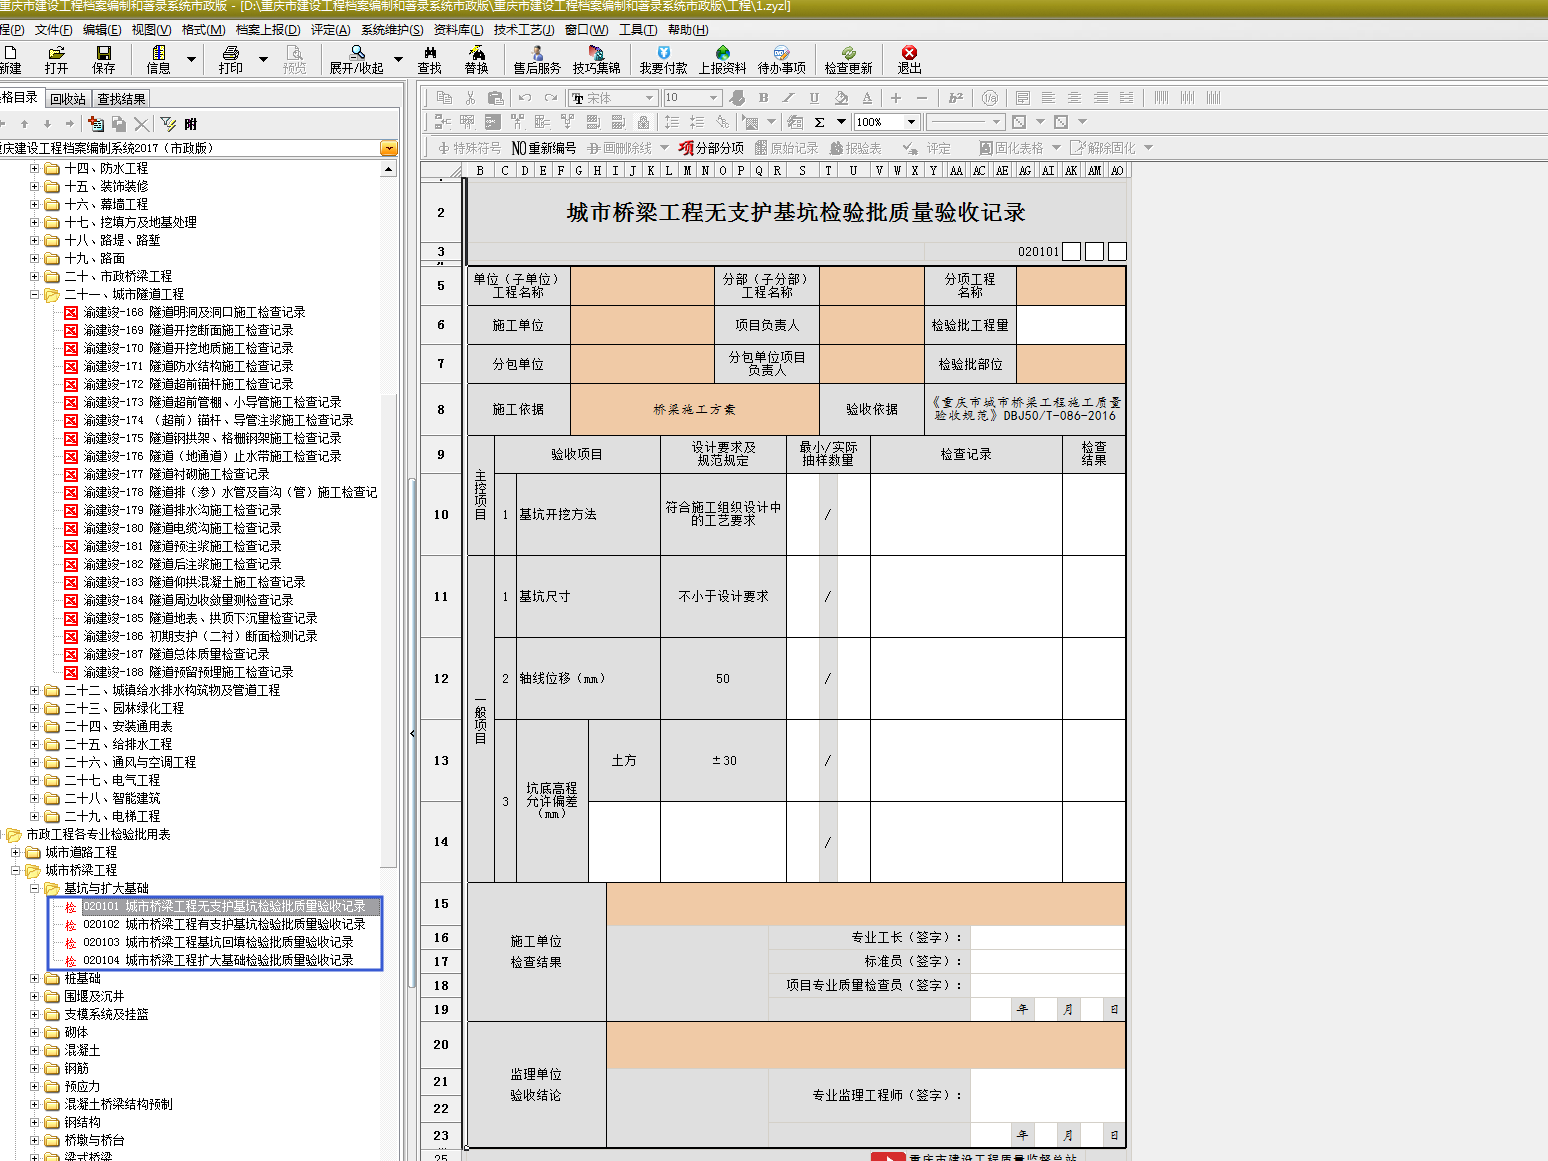
Task: Check the first box after 020101
Action: (1071, 251)
